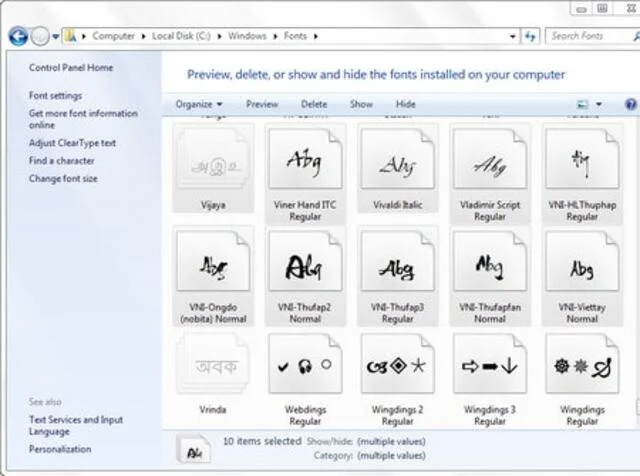Select the Webdings font icon

point(305,364)
